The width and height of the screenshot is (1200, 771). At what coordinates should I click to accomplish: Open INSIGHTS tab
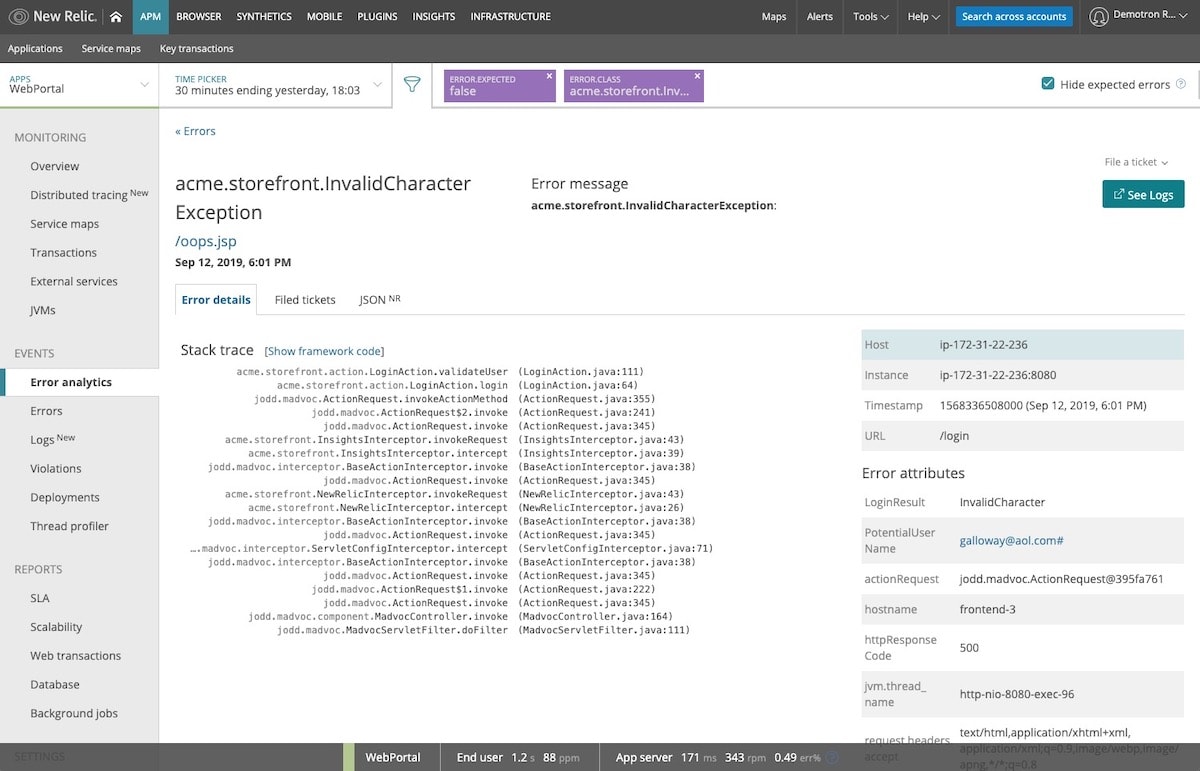pos(433,17)
